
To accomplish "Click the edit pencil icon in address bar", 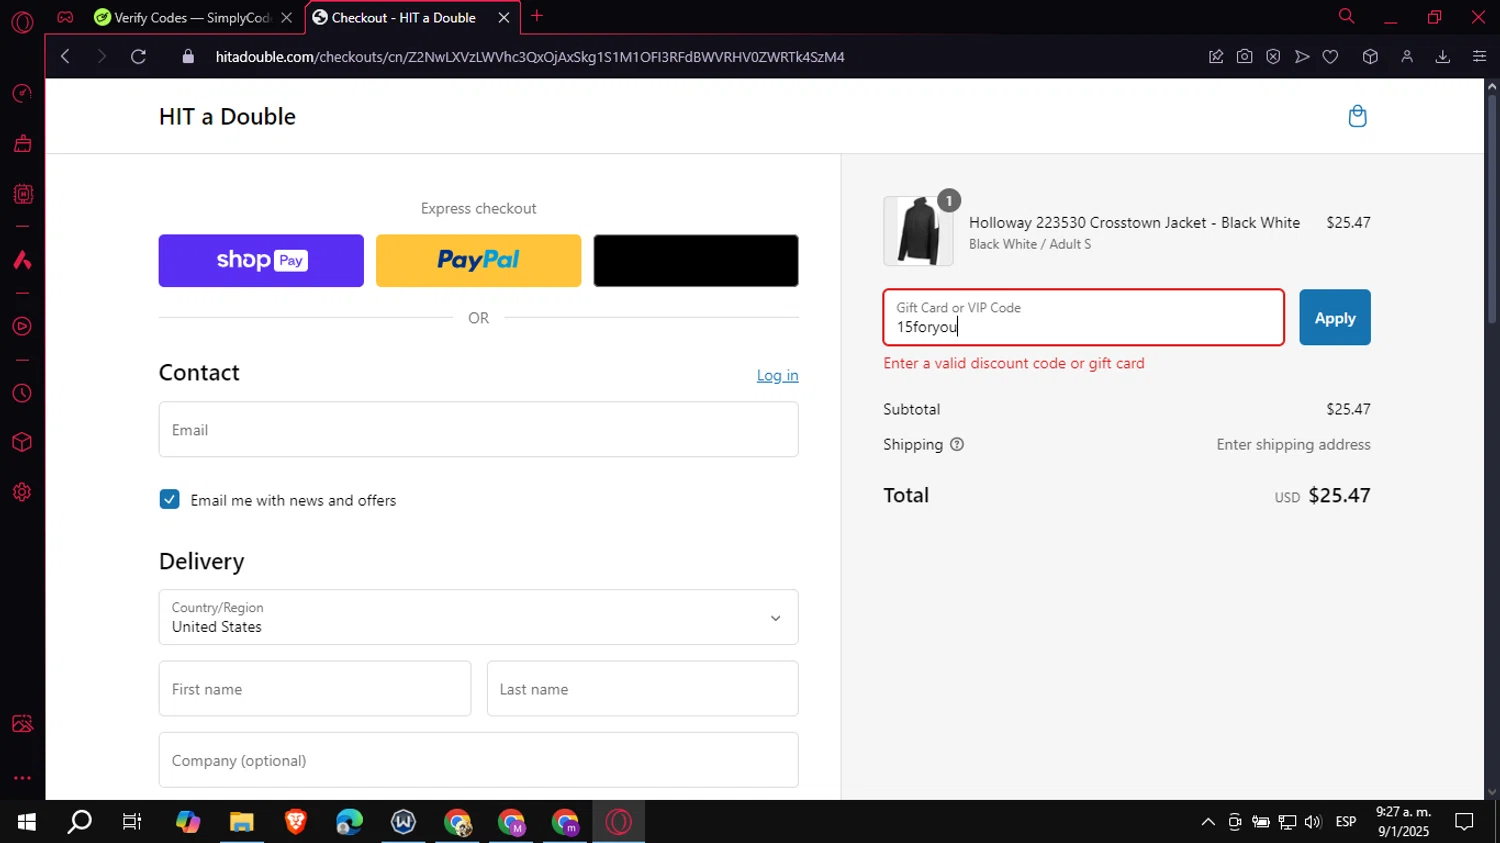I will tap(1216, 57).
